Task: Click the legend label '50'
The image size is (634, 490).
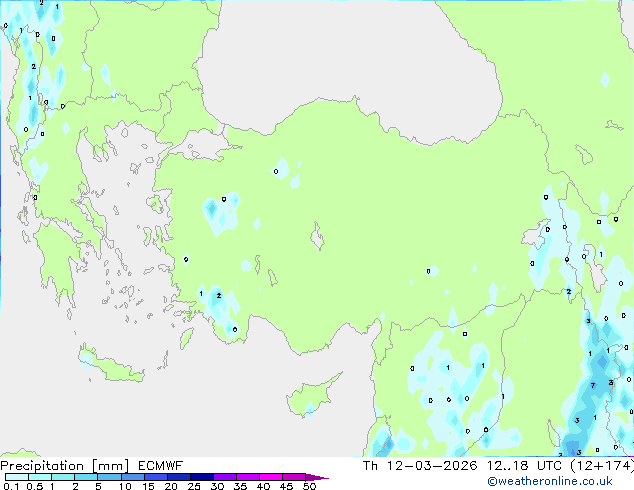Action: [x=310, y=486]
